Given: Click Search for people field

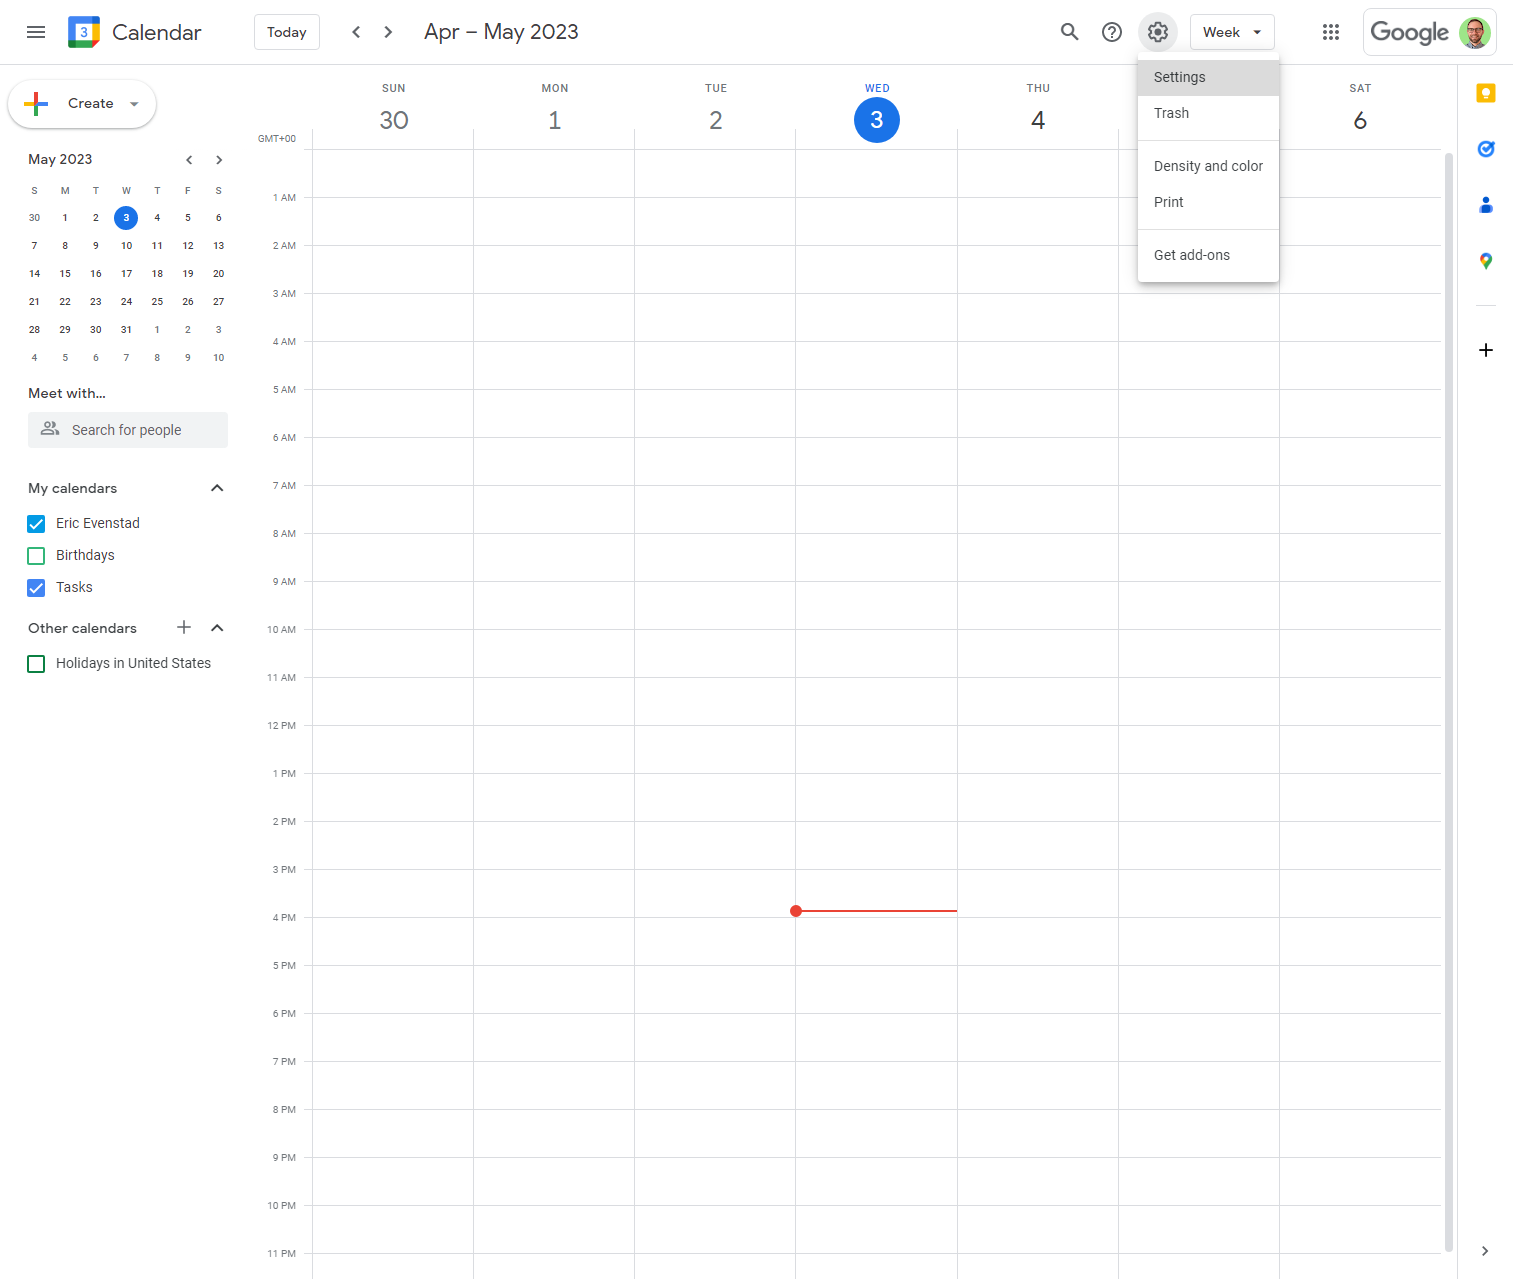Looking at the screenshot, I should pyautogui.click(x=128, y=430).
